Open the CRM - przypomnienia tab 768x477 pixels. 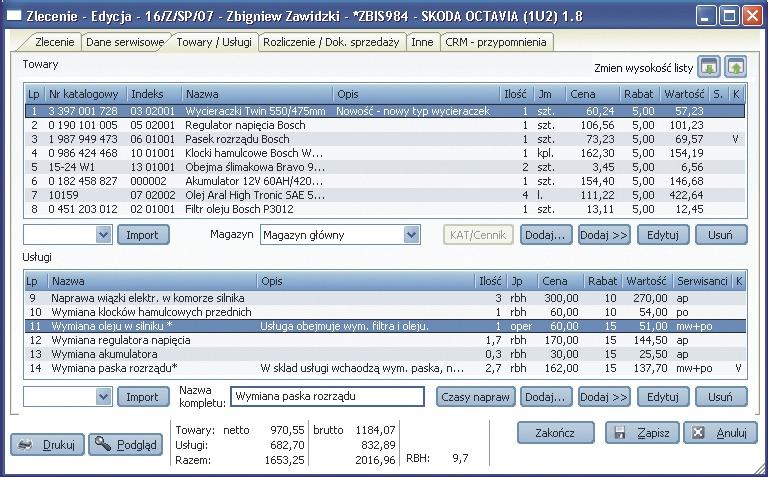click(496, 42)
